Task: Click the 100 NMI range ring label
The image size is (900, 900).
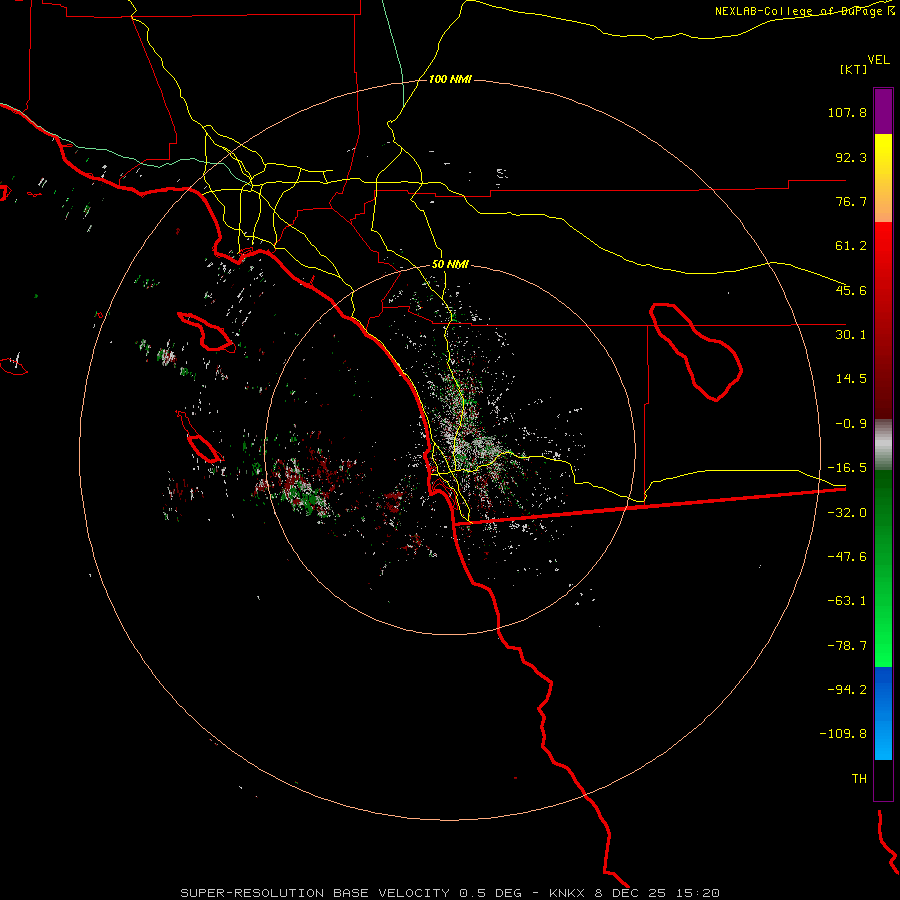Action: point(450,79)
